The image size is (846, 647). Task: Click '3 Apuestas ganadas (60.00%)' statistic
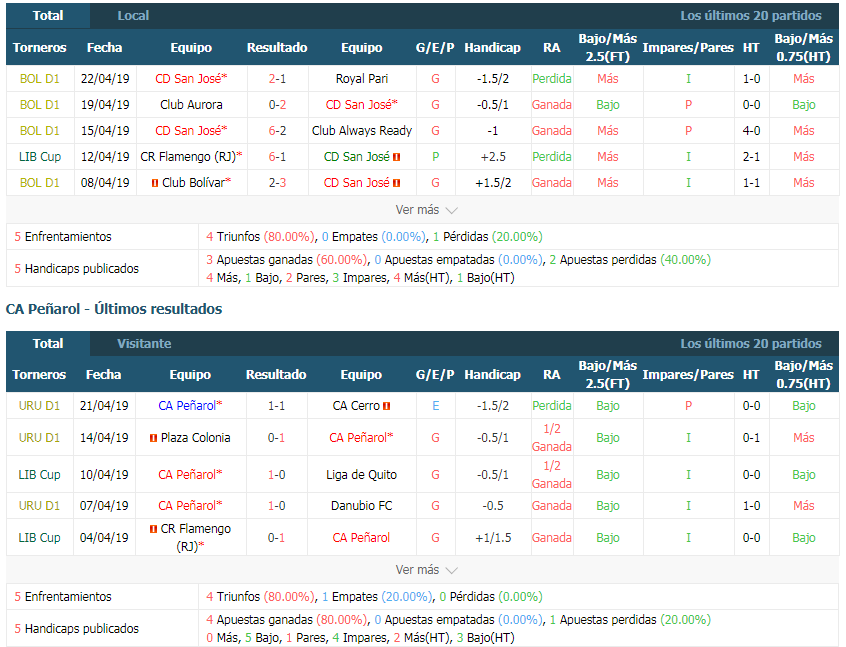[x=286, y=260]
